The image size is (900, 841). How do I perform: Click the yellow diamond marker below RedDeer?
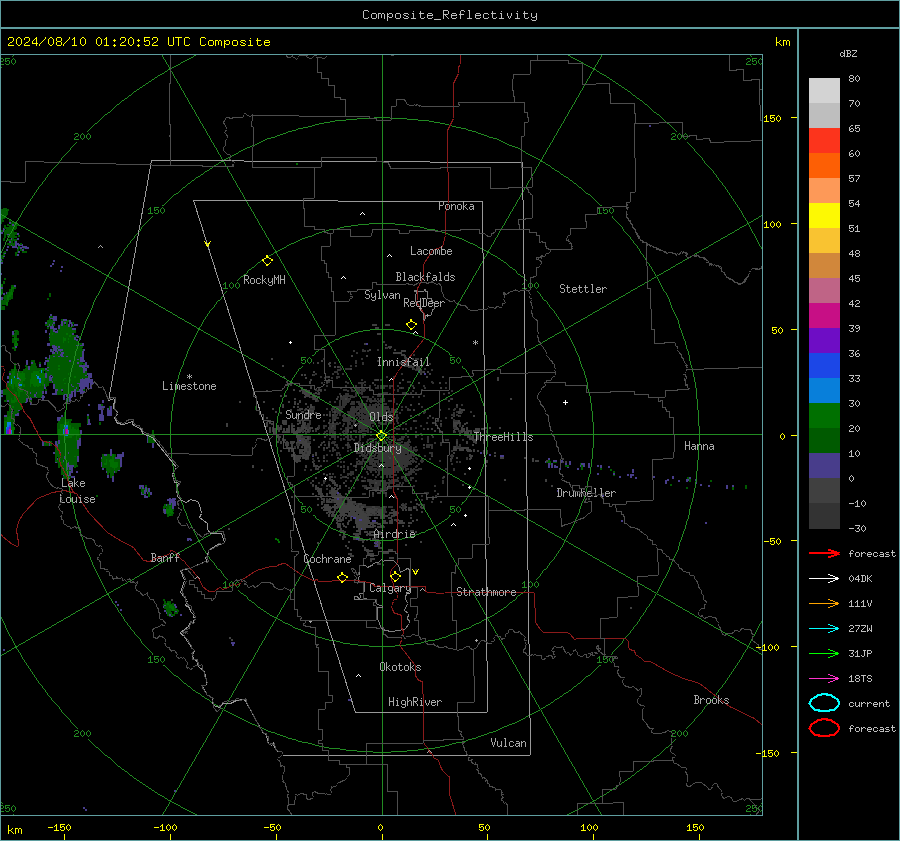411,325
